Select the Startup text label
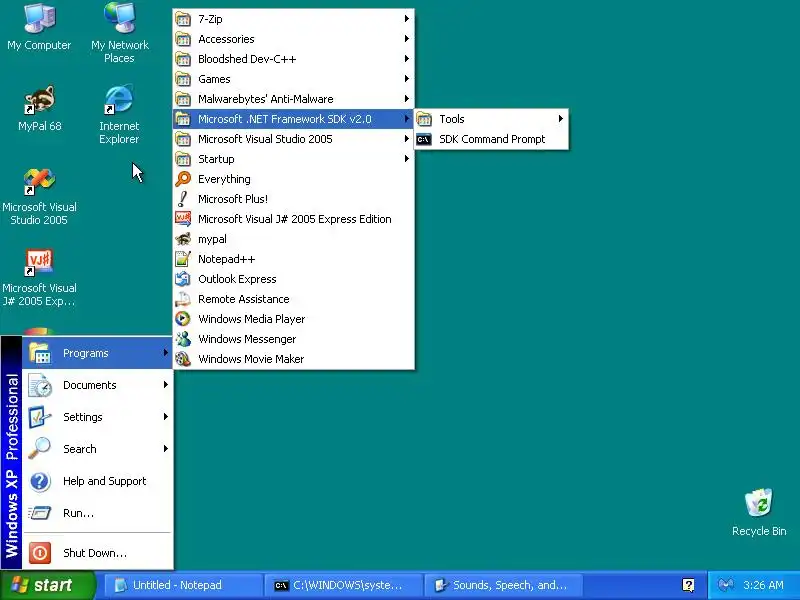The image size is (800, 600). [216, 159]
